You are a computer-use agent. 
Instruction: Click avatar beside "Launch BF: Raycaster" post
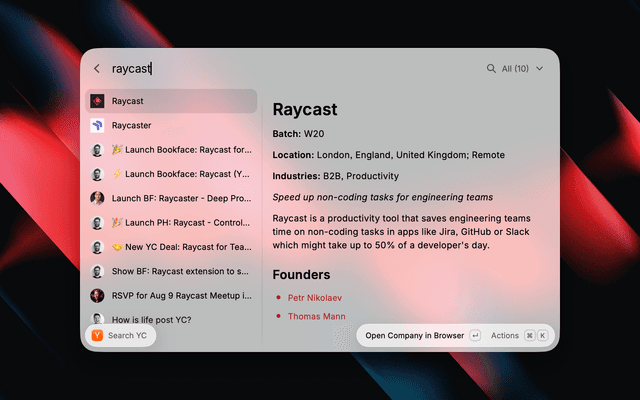coord(97,198)
